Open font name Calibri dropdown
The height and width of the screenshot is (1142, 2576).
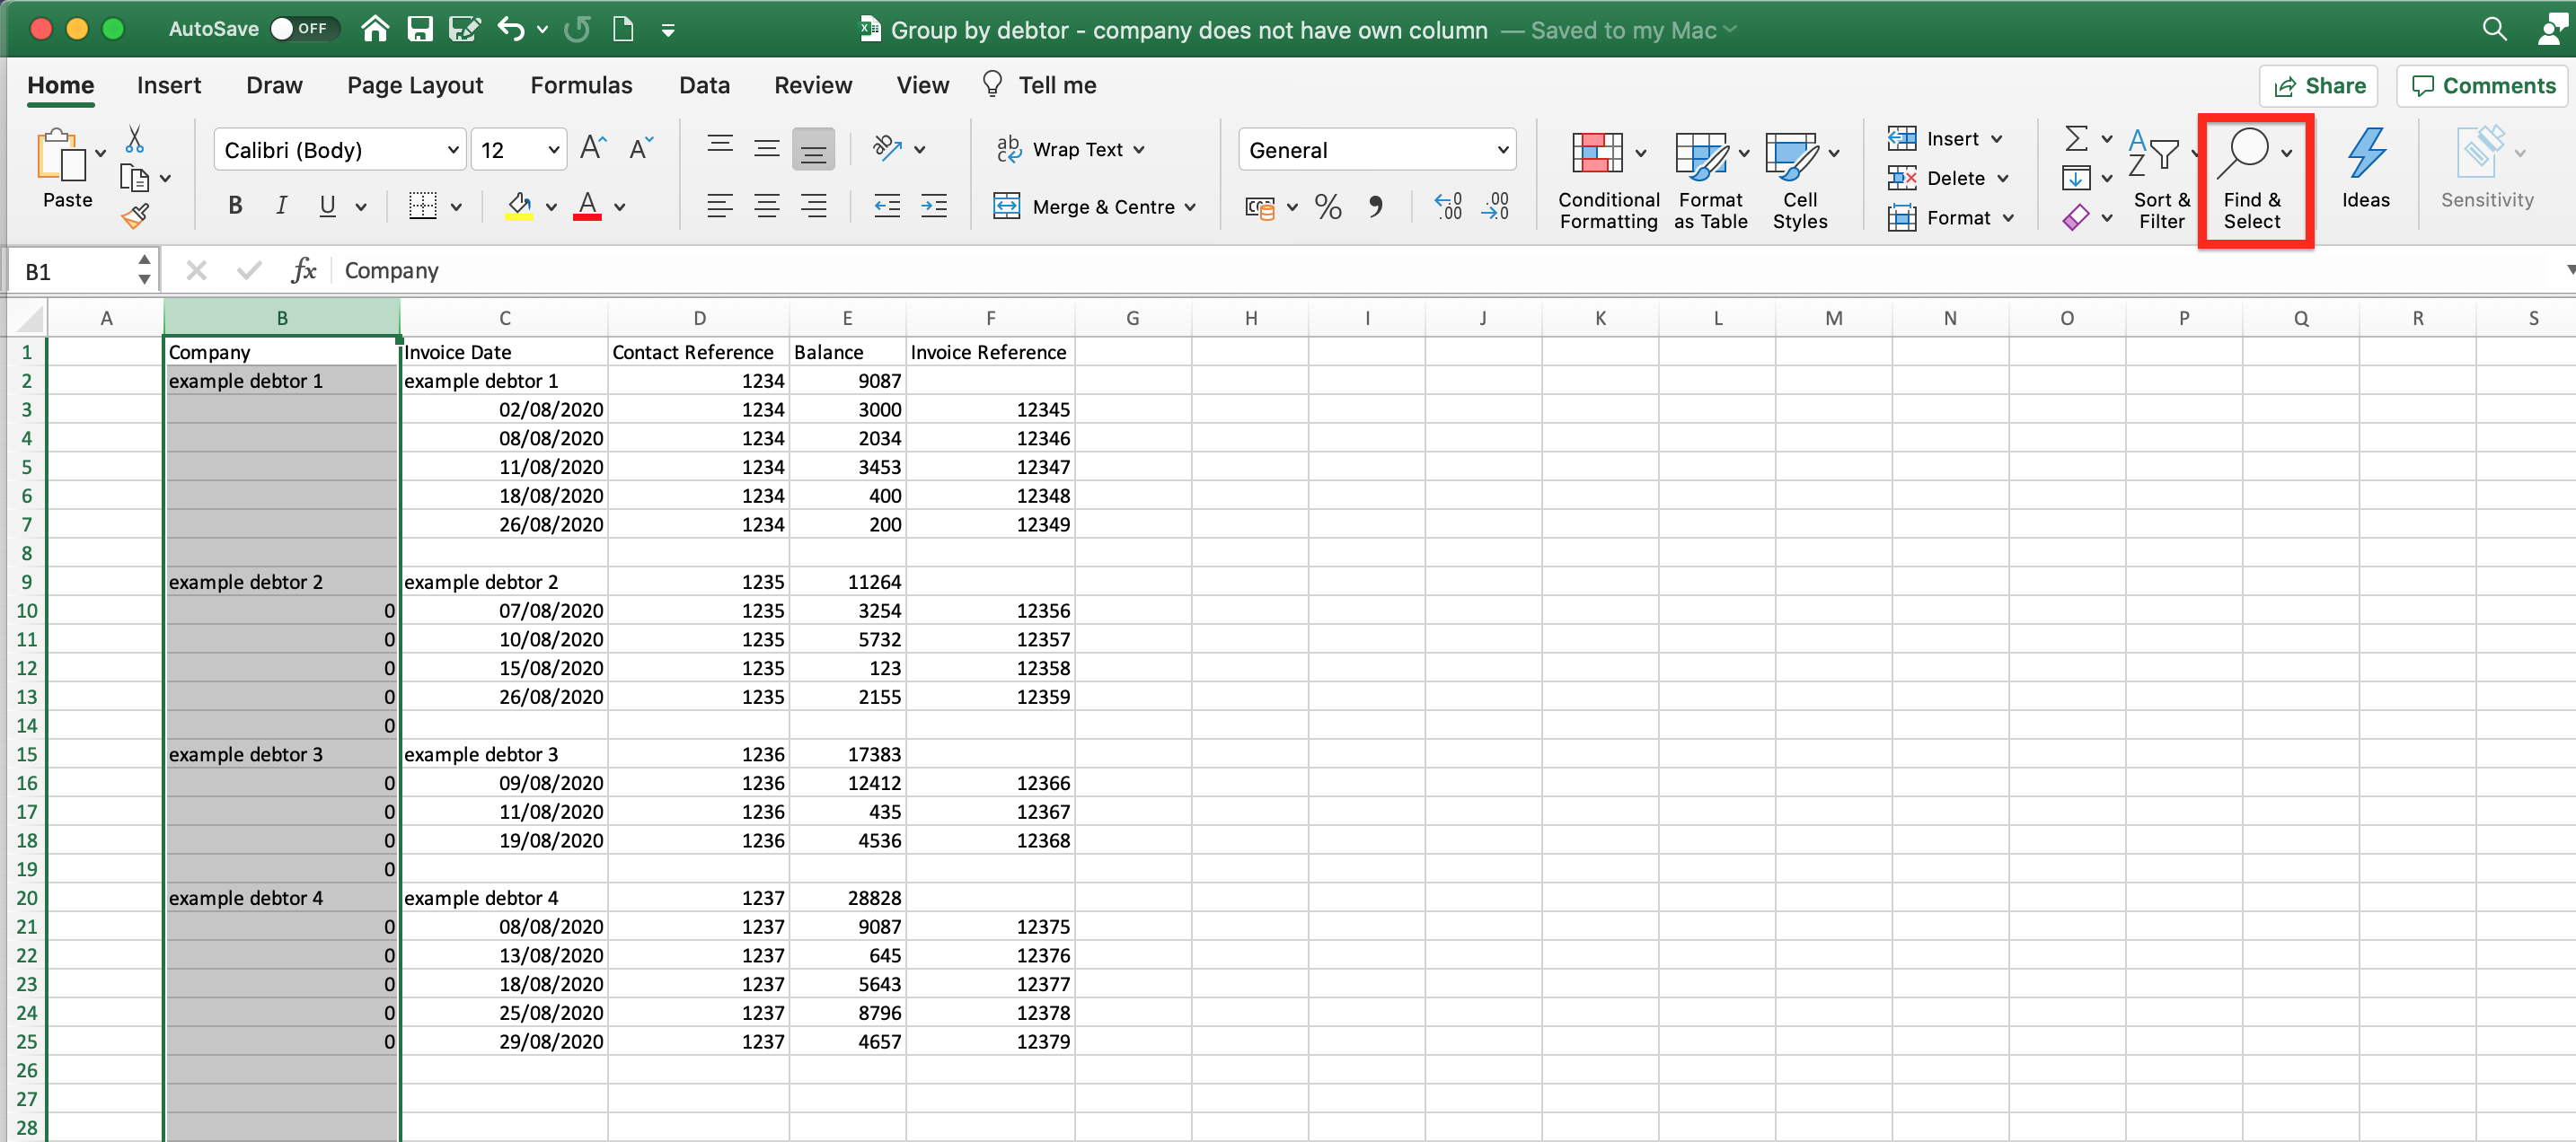pyautogui.click(x=453, y=150)
